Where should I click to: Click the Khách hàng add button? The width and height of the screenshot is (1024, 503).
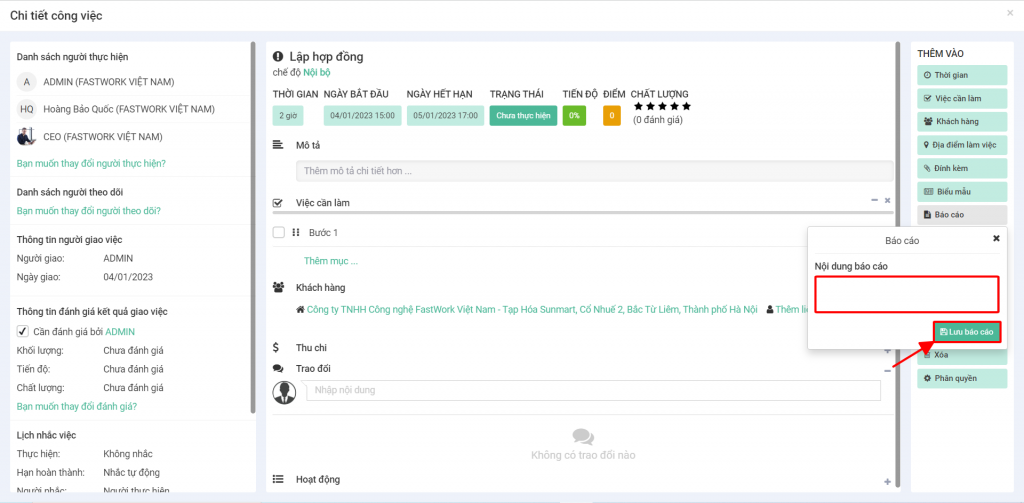961,121
